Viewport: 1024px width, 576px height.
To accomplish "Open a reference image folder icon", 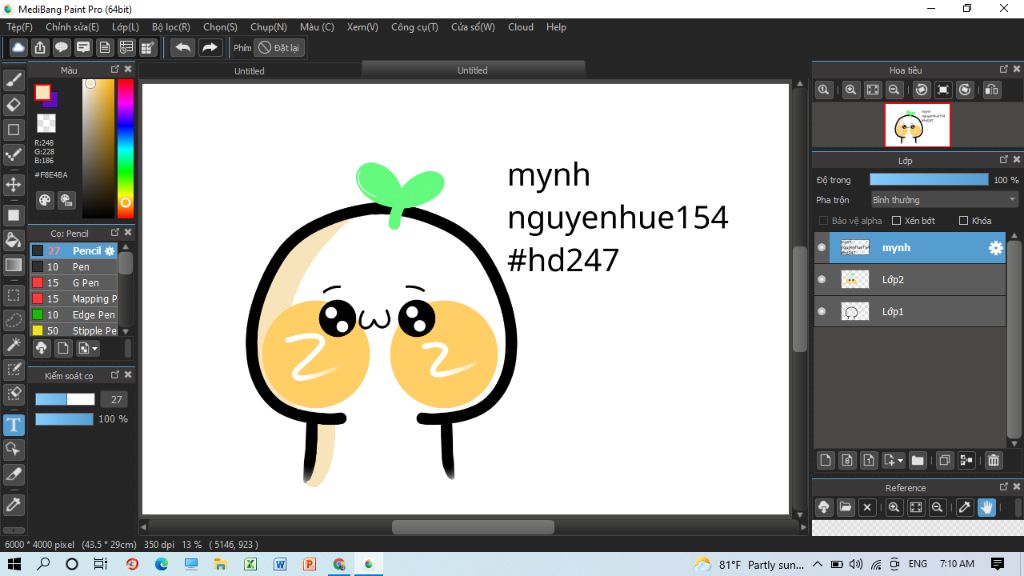I will click(845, 507).
